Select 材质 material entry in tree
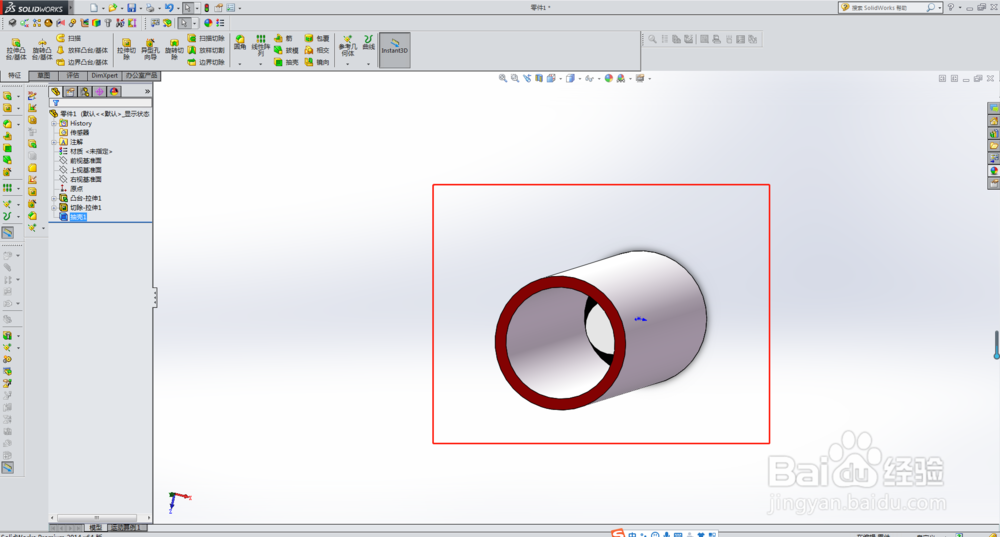1000x537 pixels. [x=85, y=152]
